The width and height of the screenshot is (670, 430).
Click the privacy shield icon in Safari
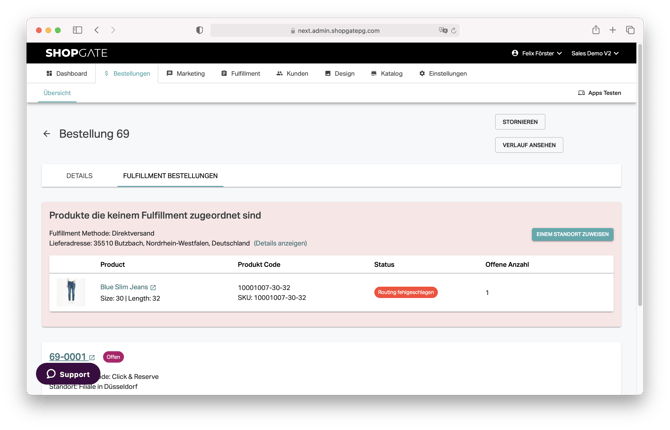coord(199,30)
